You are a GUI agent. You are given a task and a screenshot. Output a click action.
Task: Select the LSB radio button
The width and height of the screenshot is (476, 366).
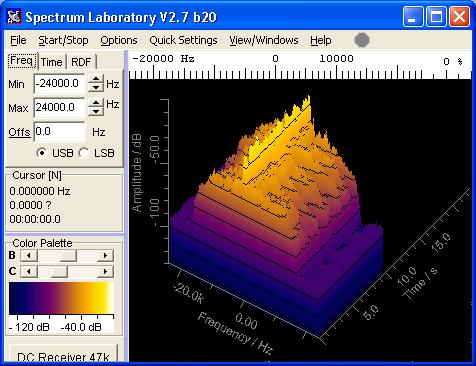83,153
